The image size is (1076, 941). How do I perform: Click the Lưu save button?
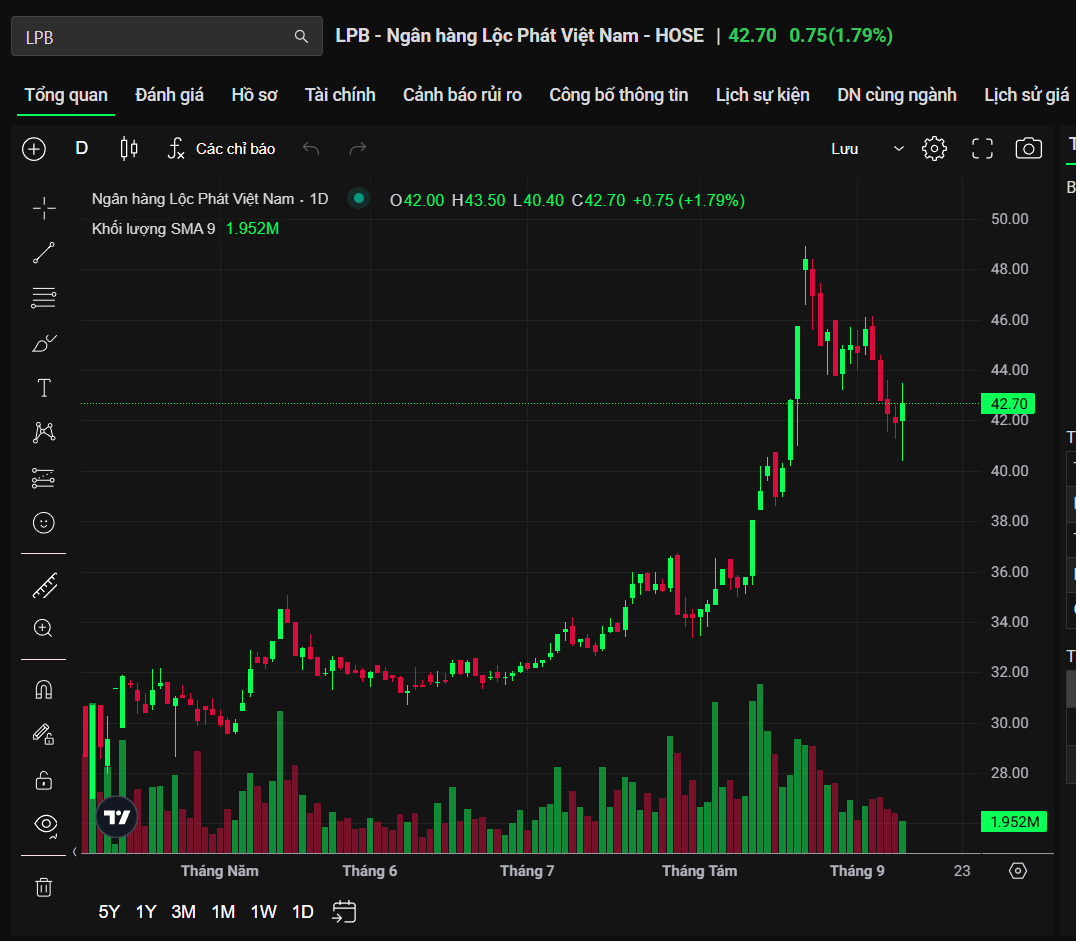pos(844,149)
